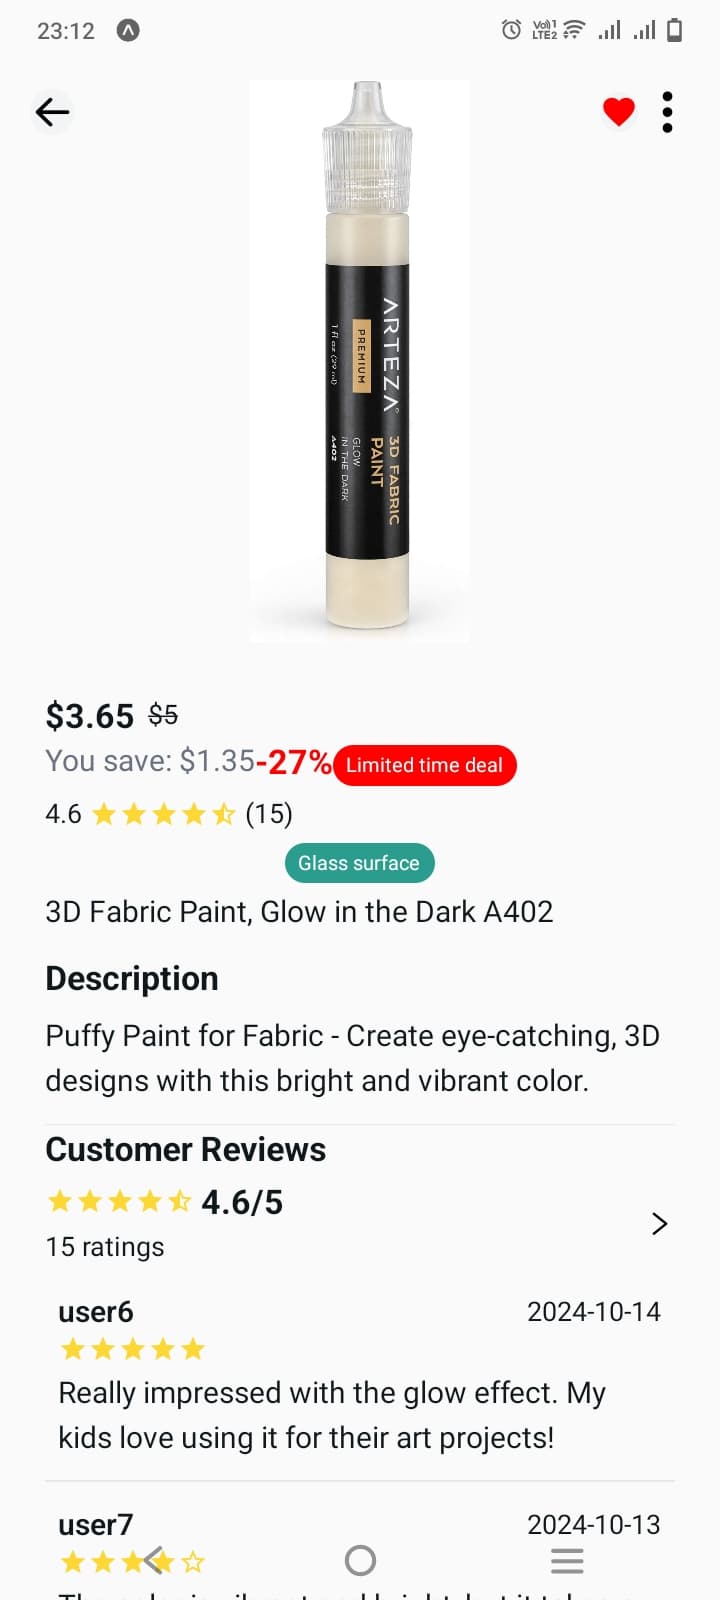Tap the Limited time deal badge

424,765
